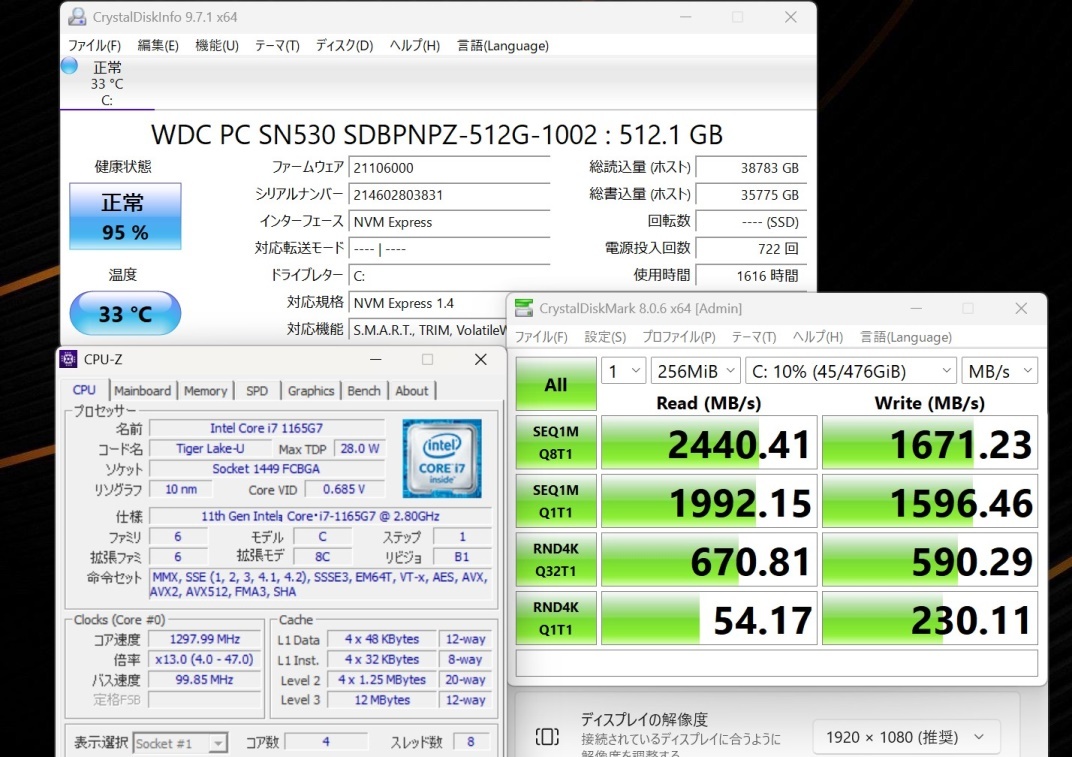
Task: Start the SEQ1M Q8T1 test
Action: pyautogui.click(x=556, y=442)
